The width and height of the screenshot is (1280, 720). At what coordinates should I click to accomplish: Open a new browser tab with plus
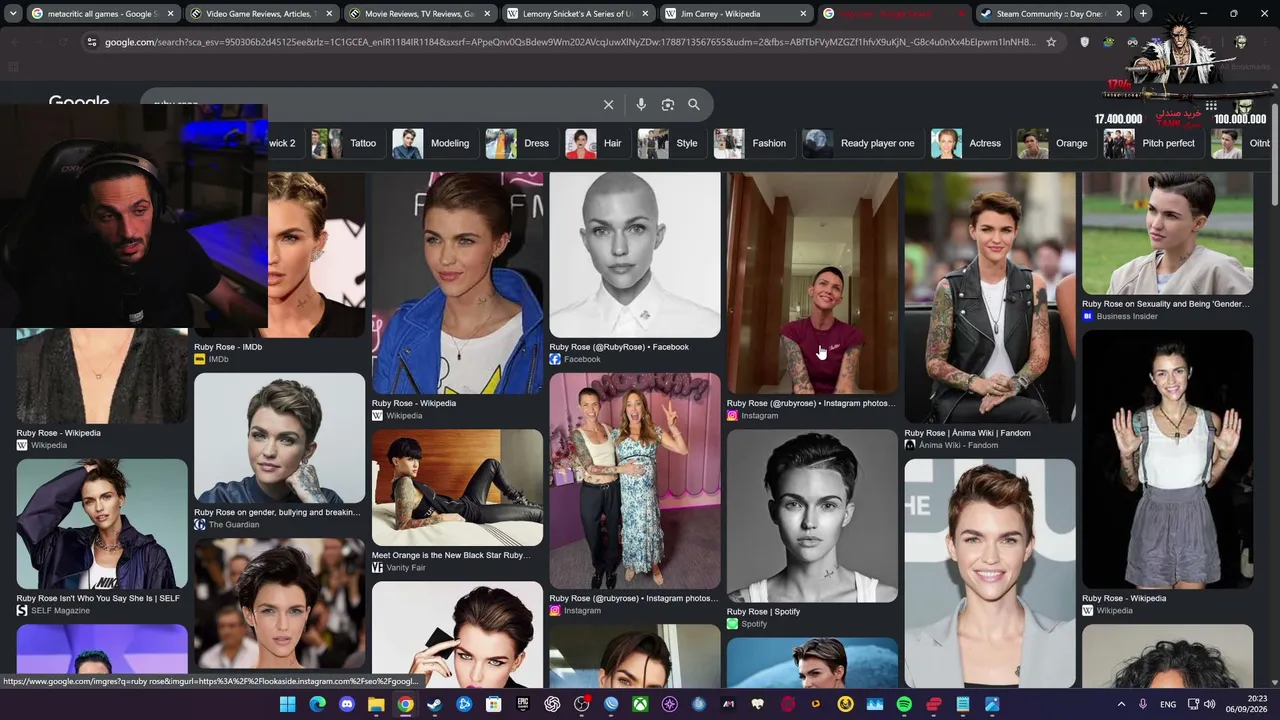pos(1143,14)
